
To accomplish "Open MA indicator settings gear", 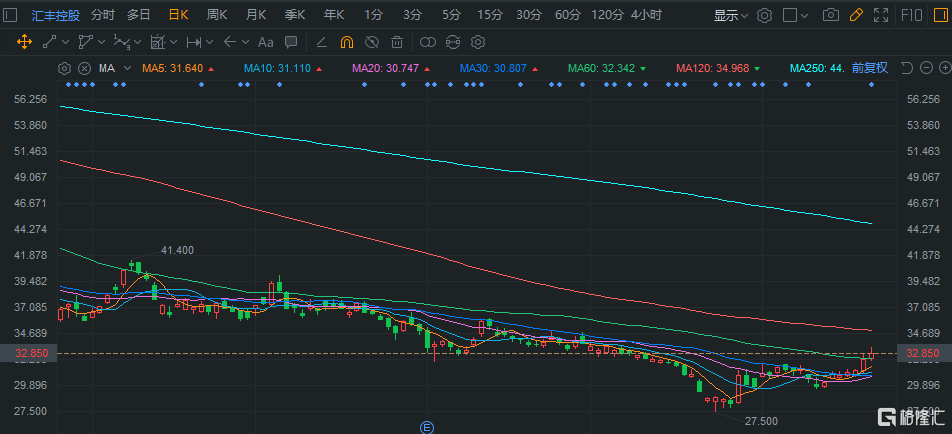I will 65,68.
